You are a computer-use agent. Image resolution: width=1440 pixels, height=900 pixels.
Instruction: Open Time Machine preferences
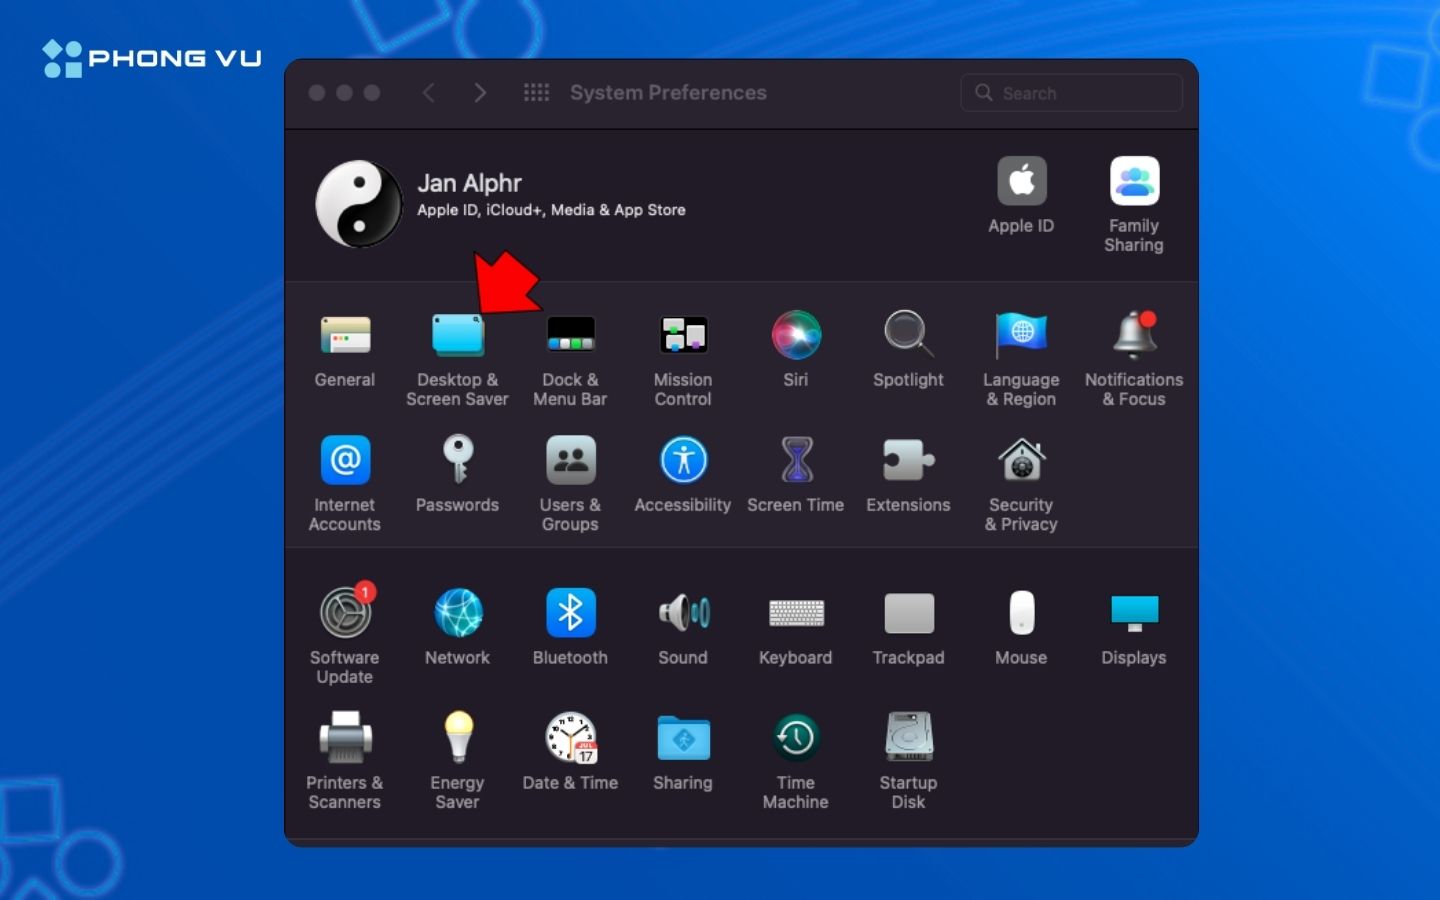[x=796, y=739]
